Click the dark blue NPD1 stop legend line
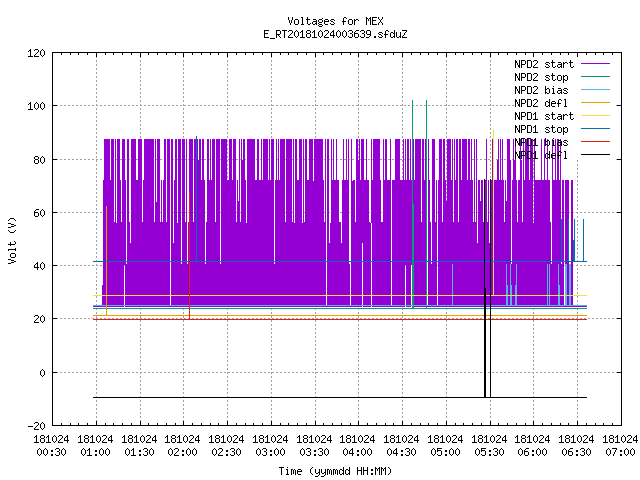This screenshot has width=640, height=480. point(596,129)
